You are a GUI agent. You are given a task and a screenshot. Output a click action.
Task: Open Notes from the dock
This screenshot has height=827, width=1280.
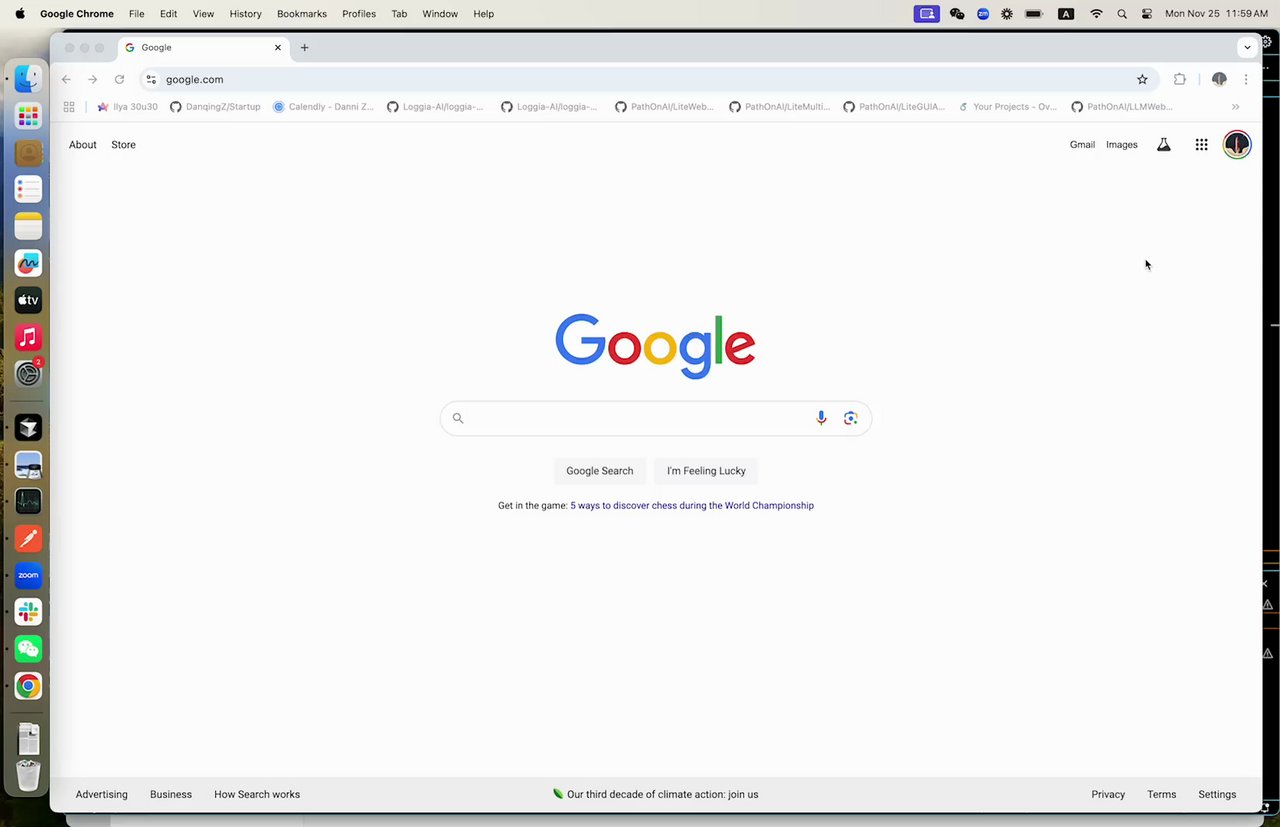tap(28, 226)
